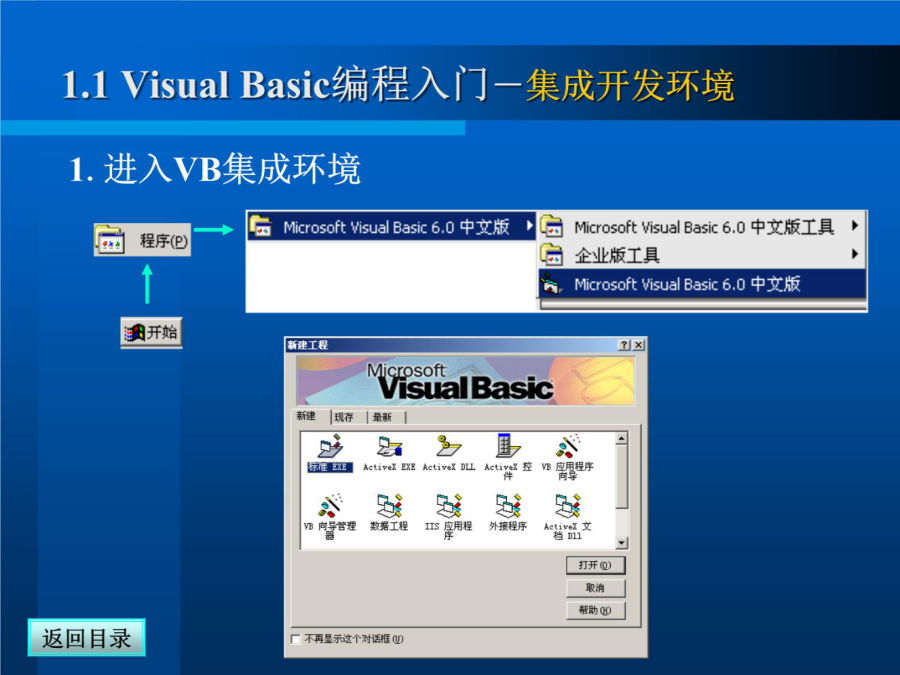This screenshot has height=675, width=900.
Task: Click the 帮助(H) button
Action: tap(595, 610)
